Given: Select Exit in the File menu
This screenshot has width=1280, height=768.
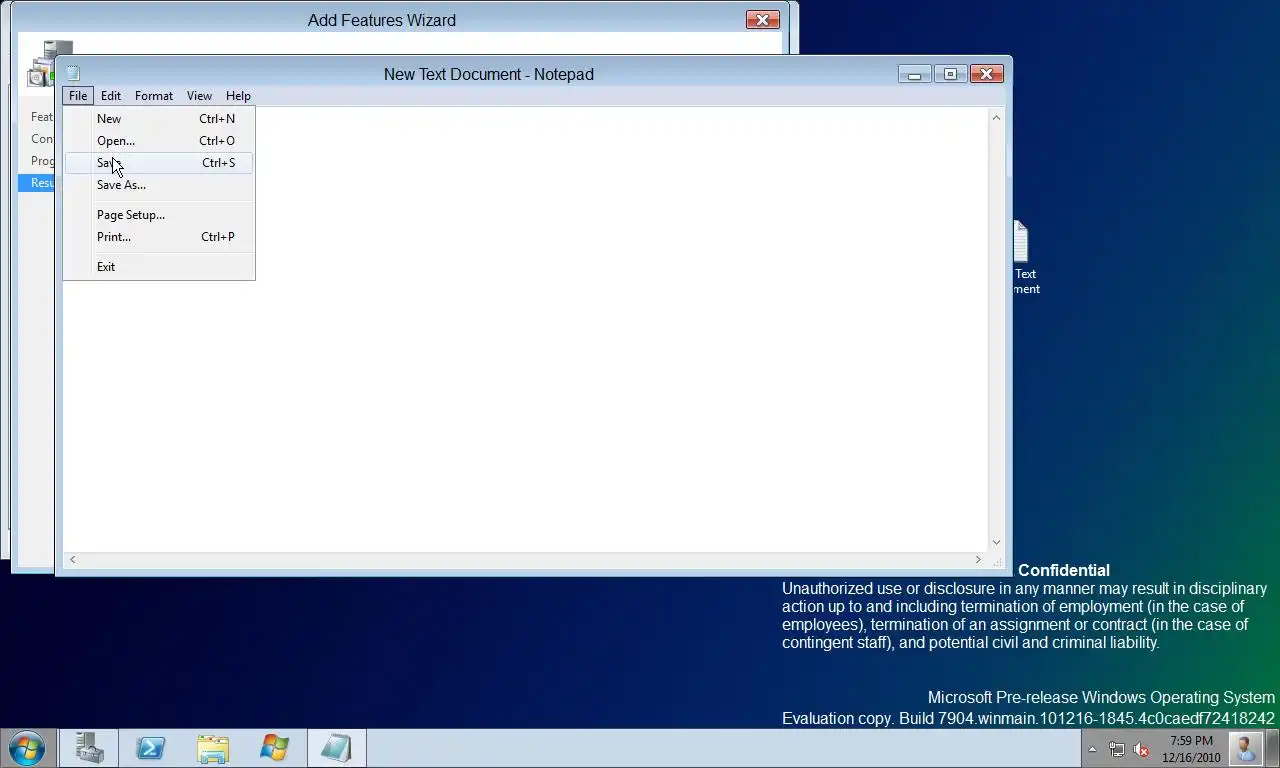Looking at the screenshot, I should 159,267.
